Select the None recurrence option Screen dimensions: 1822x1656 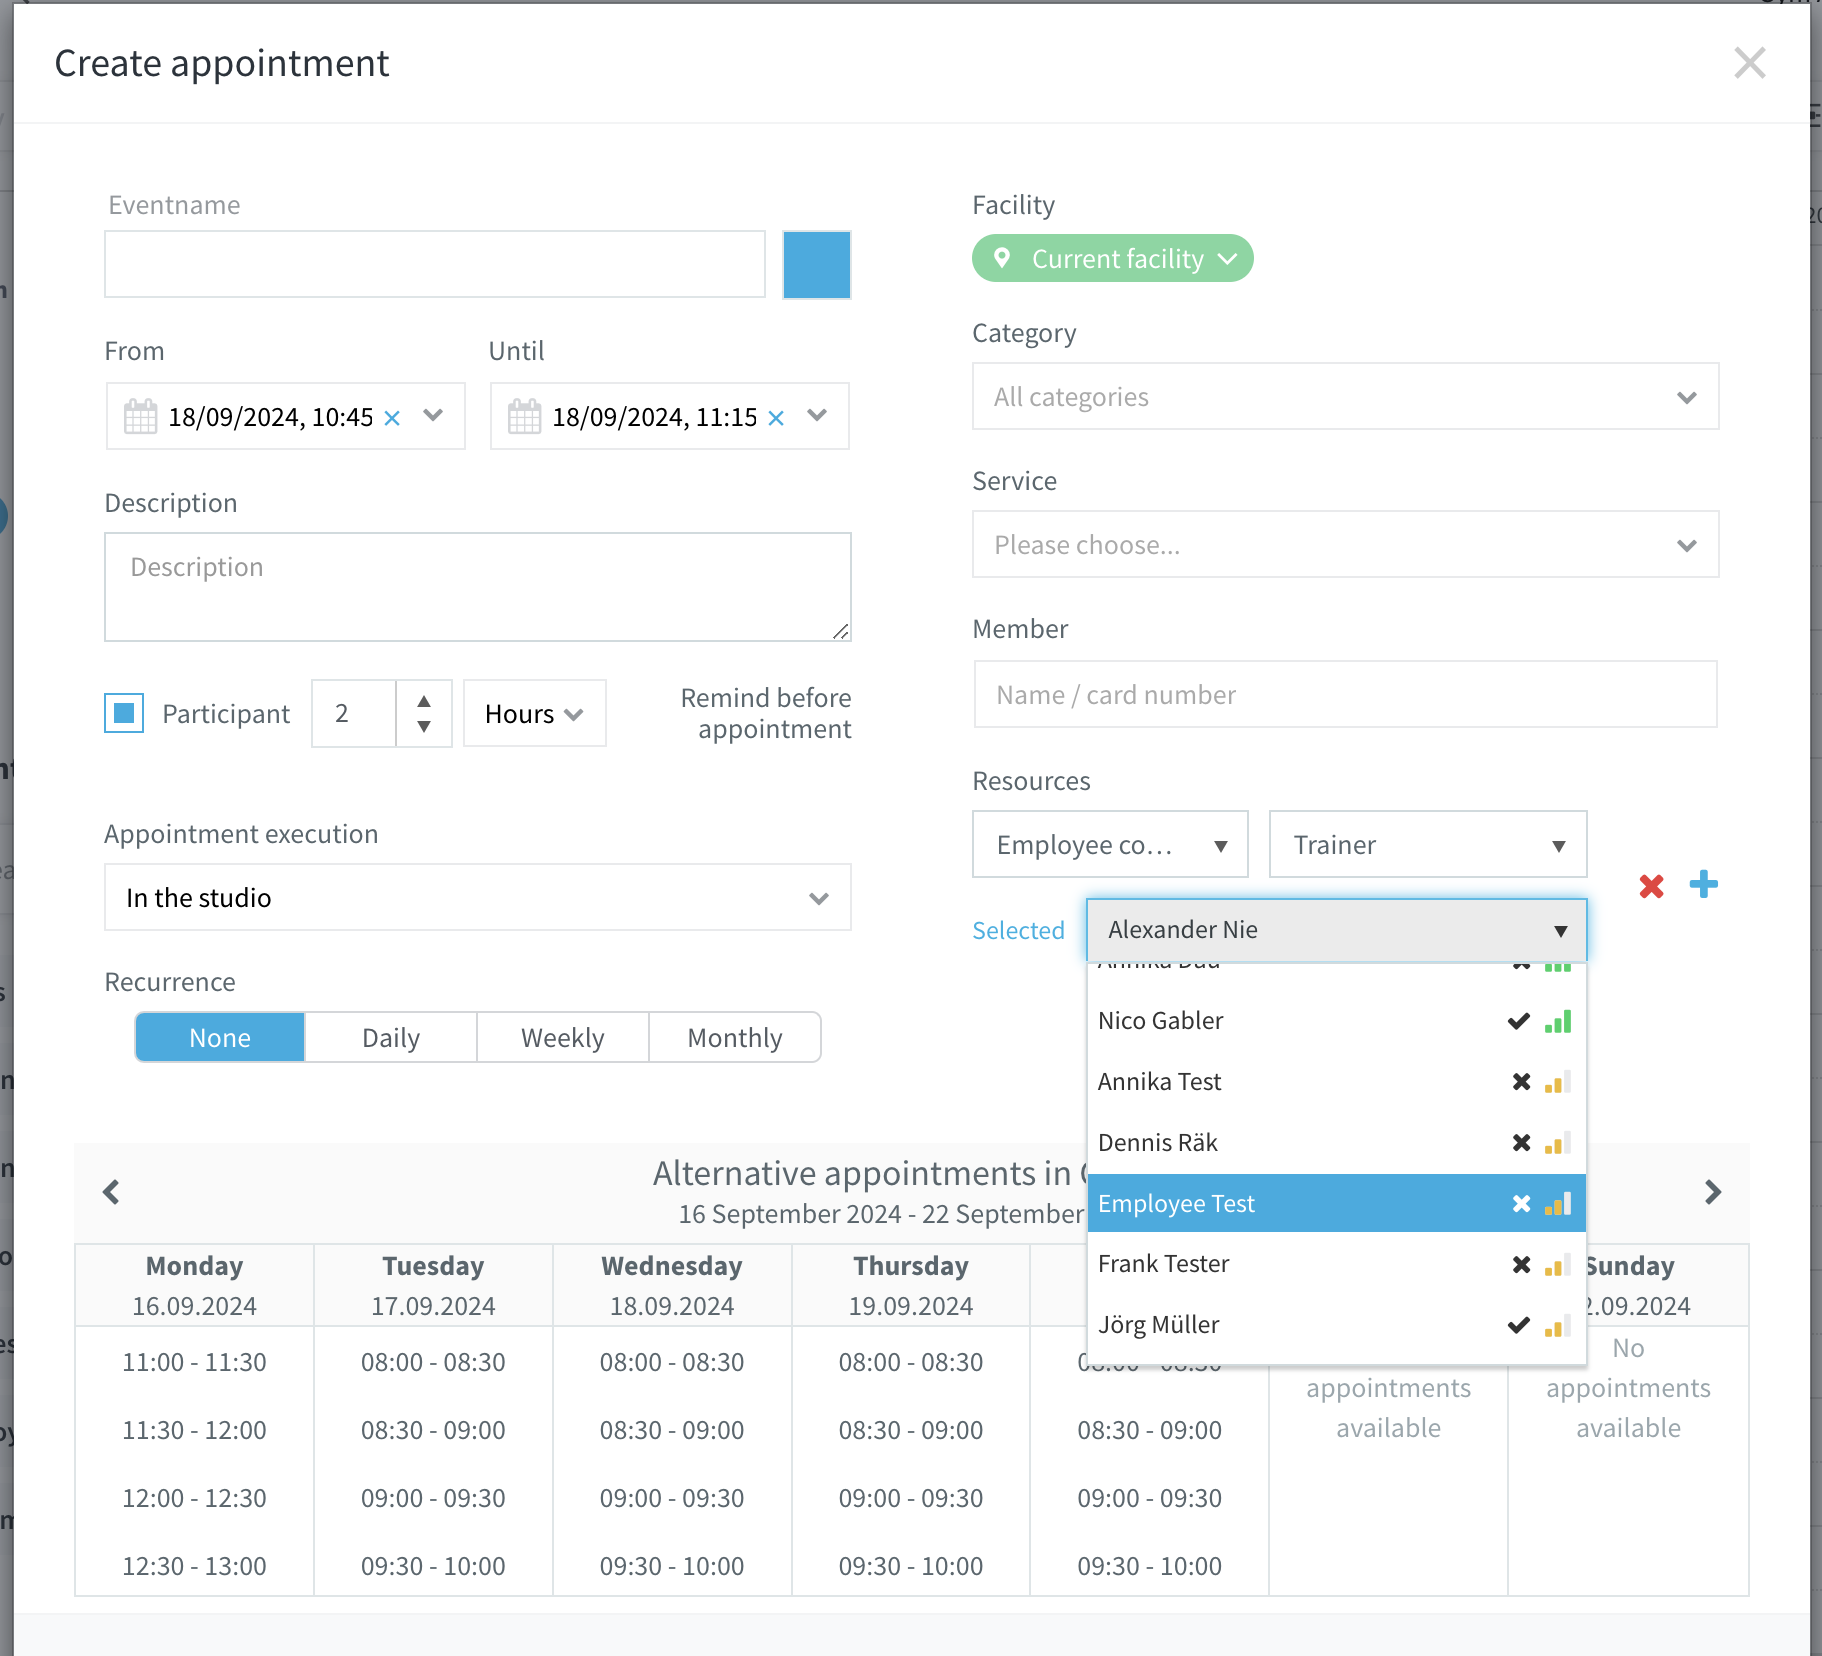coord(220,1037)
